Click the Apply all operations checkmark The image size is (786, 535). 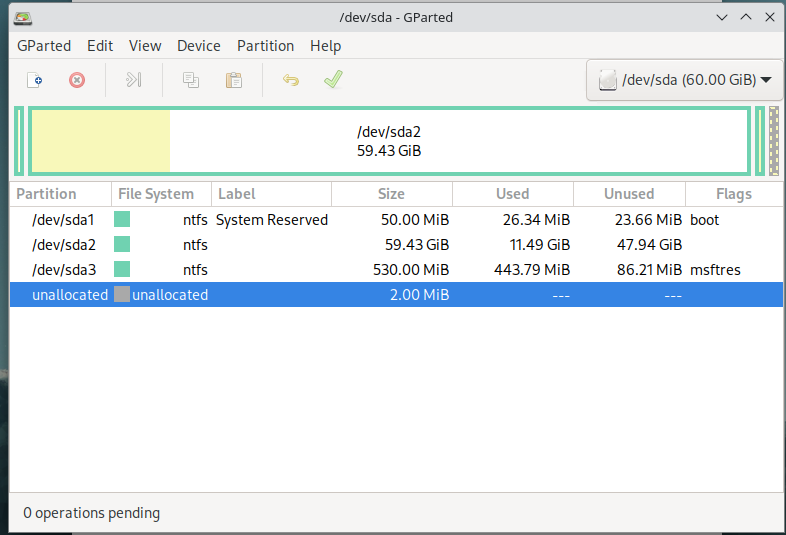click(x=333, y=79)
